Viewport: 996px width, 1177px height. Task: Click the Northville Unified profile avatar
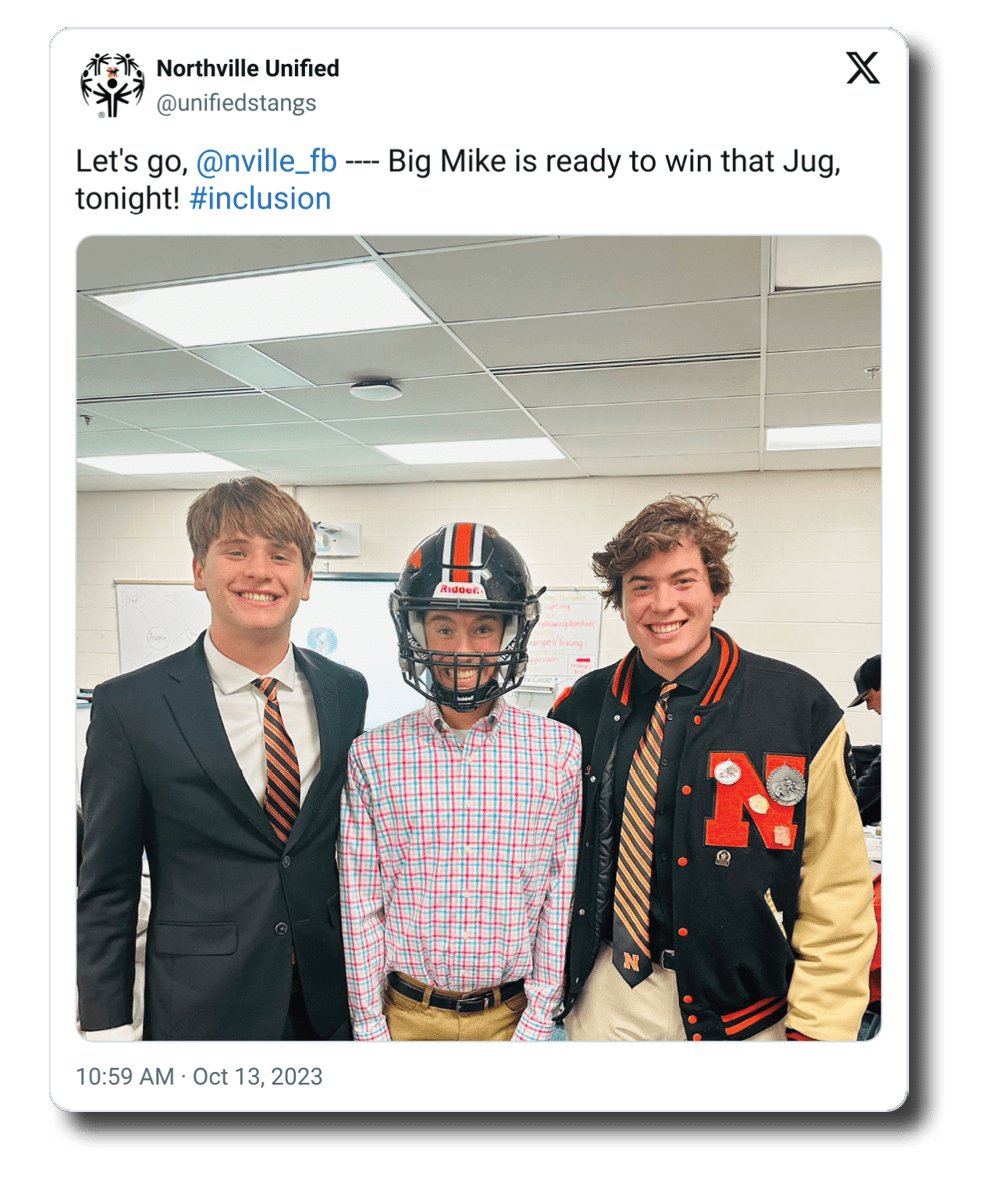[112, 85]
